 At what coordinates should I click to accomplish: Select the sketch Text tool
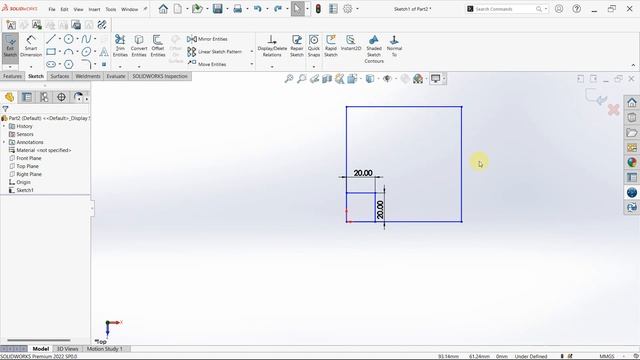click(x=104, y=52)
